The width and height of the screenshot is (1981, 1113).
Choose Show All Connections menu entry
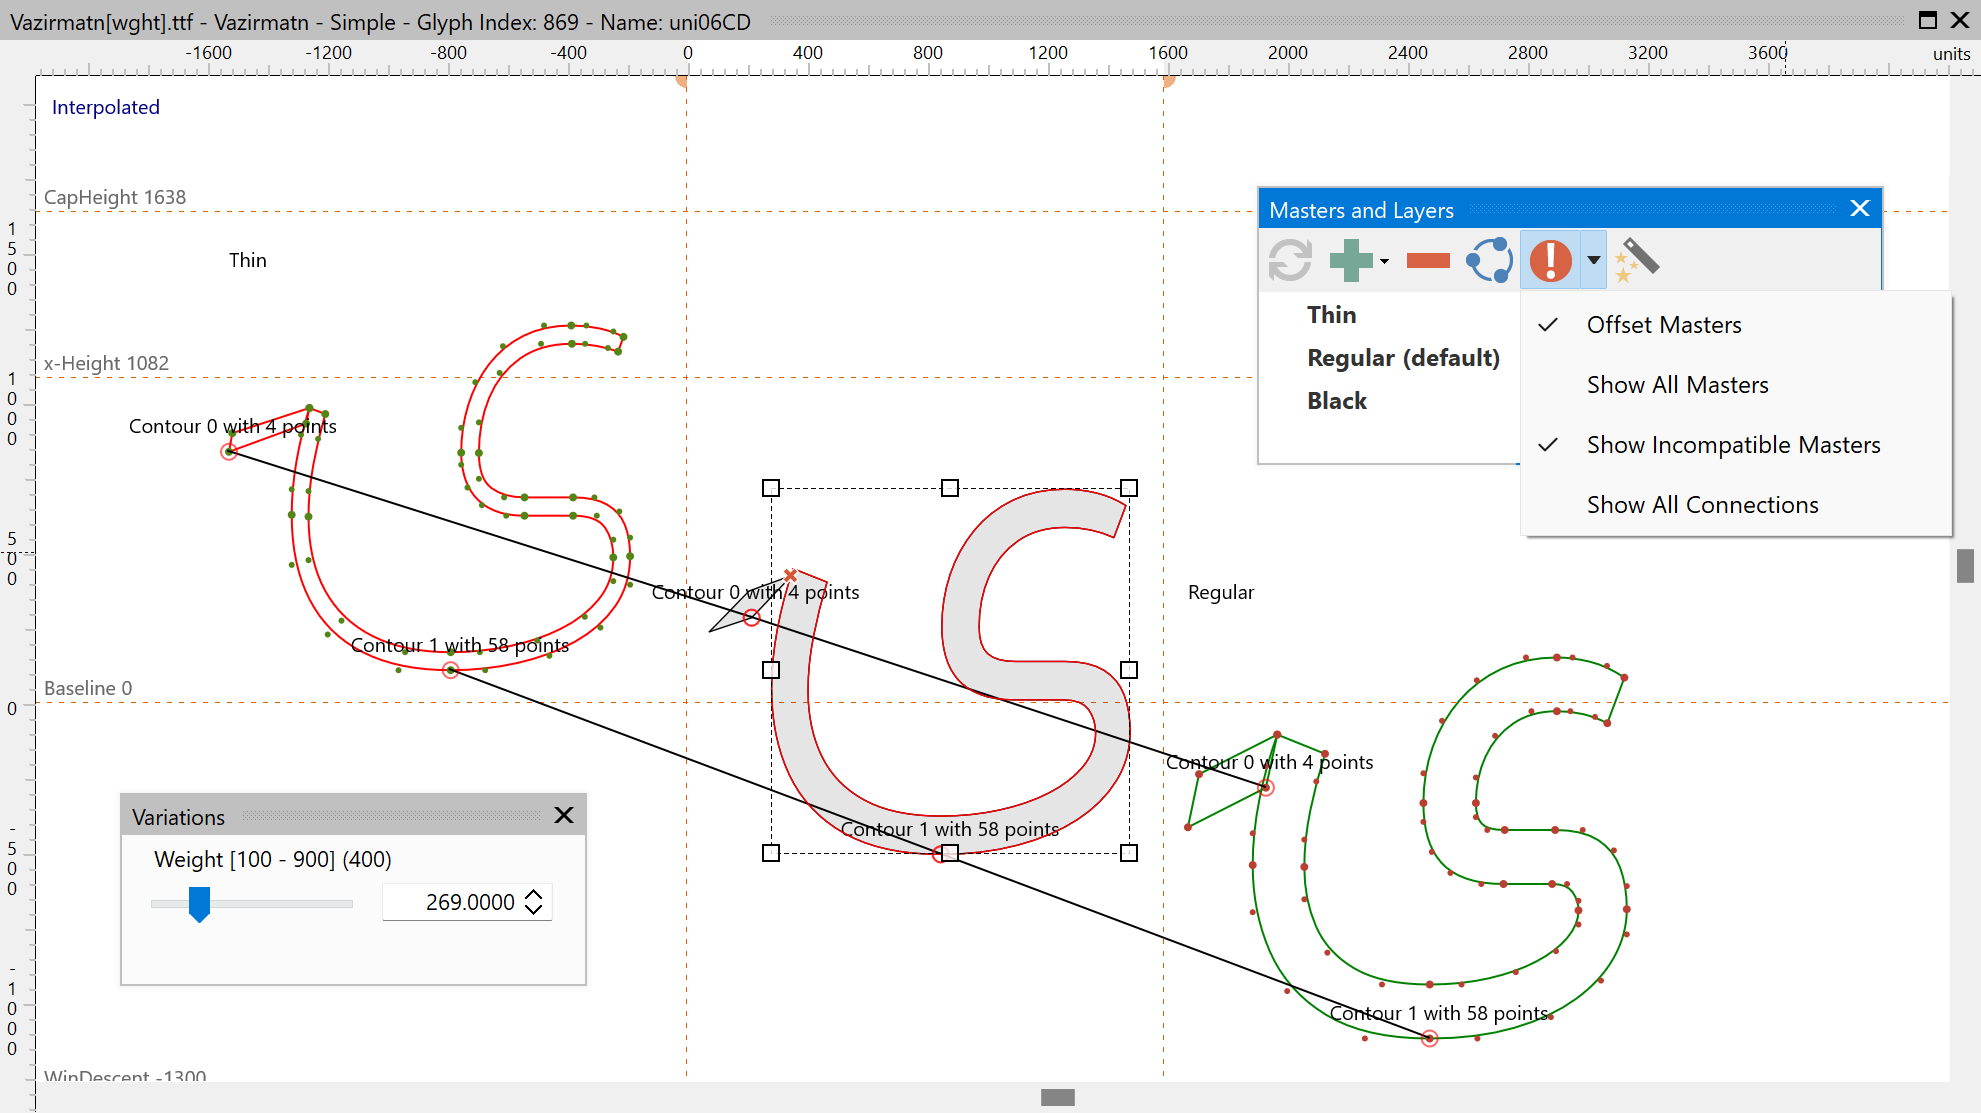coord(1702,505)
